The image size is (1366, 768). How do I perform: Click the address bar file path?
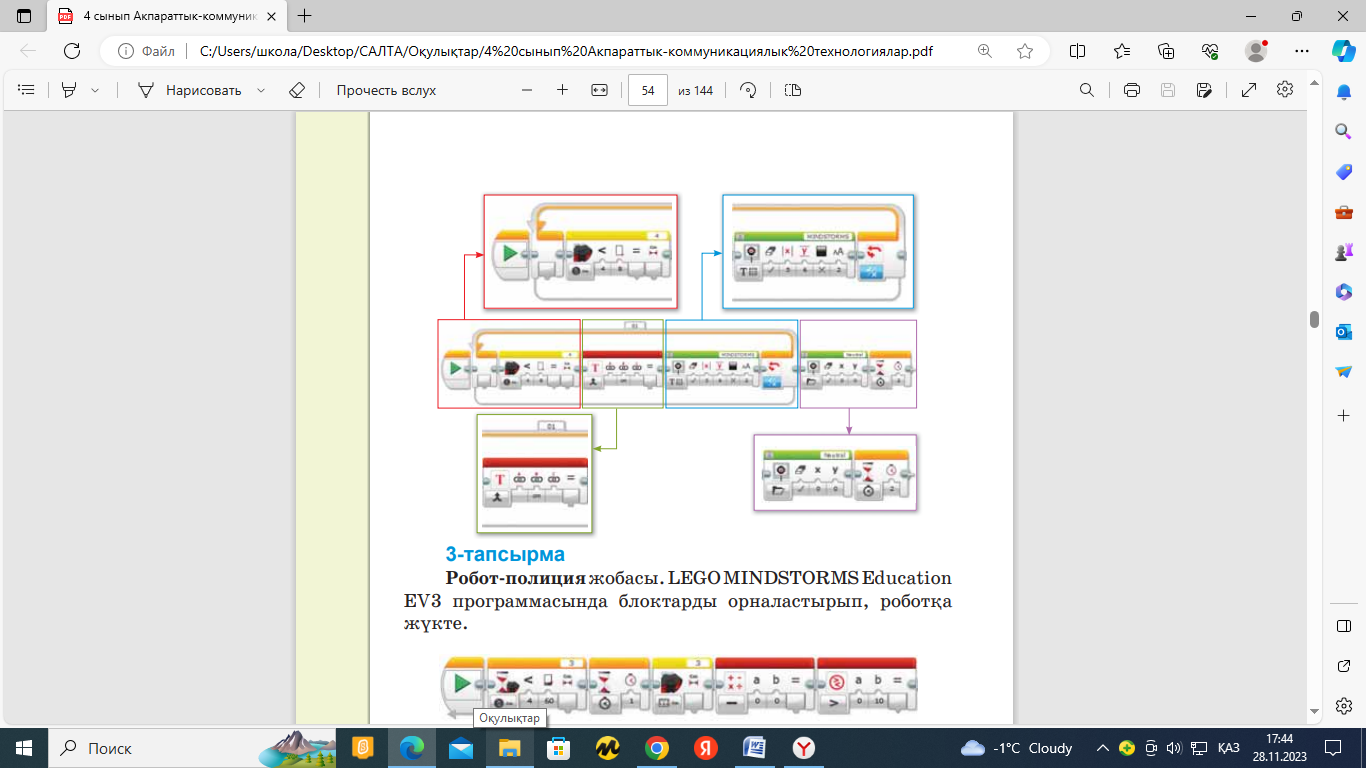pos(566,51)
